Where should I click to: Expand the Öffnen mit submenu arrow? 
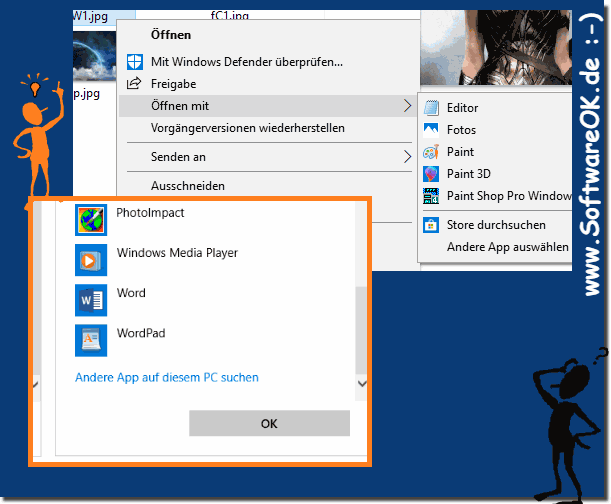407,106
